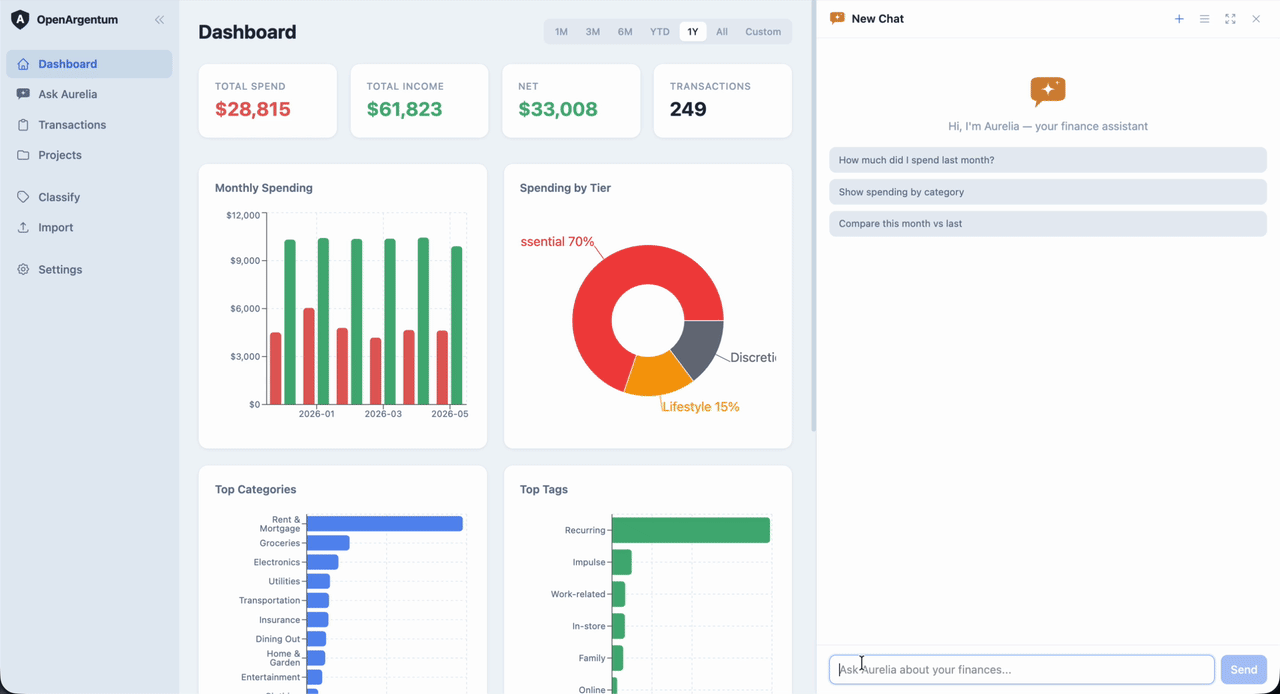Click the Groceries category bar

[x=328, y=543]
